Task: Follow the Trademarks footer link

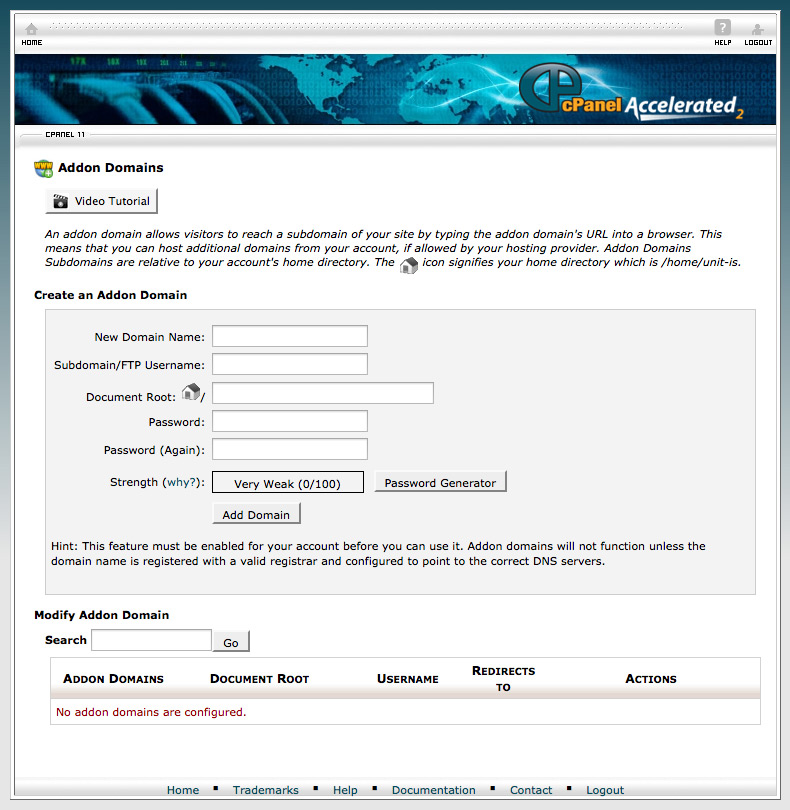Action: (x=265, y=790)
